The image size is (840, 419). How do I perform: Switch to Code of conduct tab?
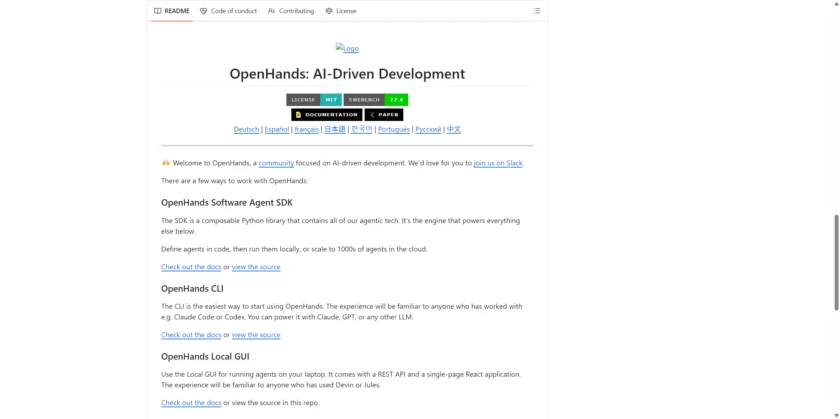(228, 11)
